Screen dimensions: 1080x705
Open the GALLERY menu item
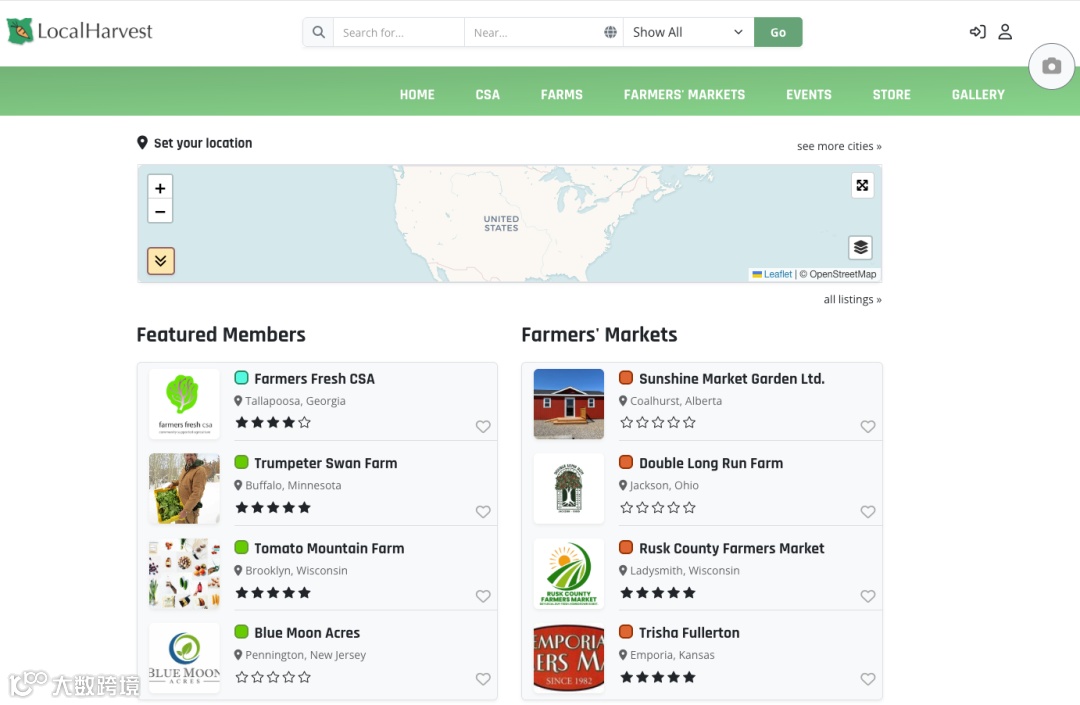pos(978,94)
